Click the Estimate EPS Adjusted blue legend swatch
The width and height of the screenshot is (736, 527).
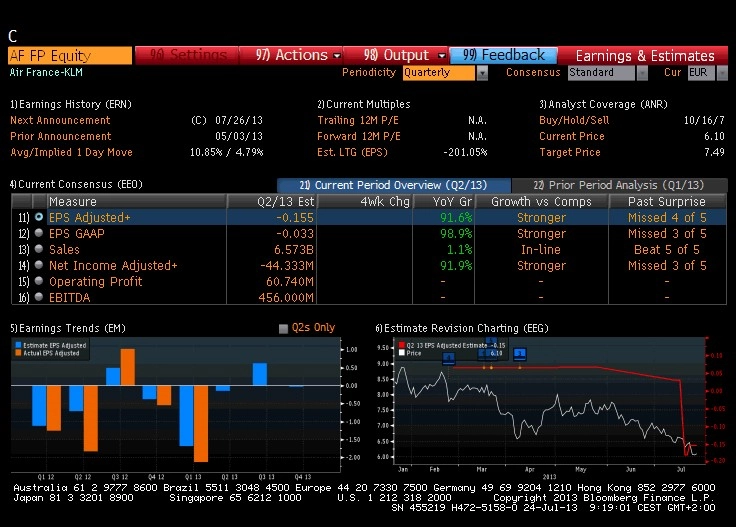(18, 345)
